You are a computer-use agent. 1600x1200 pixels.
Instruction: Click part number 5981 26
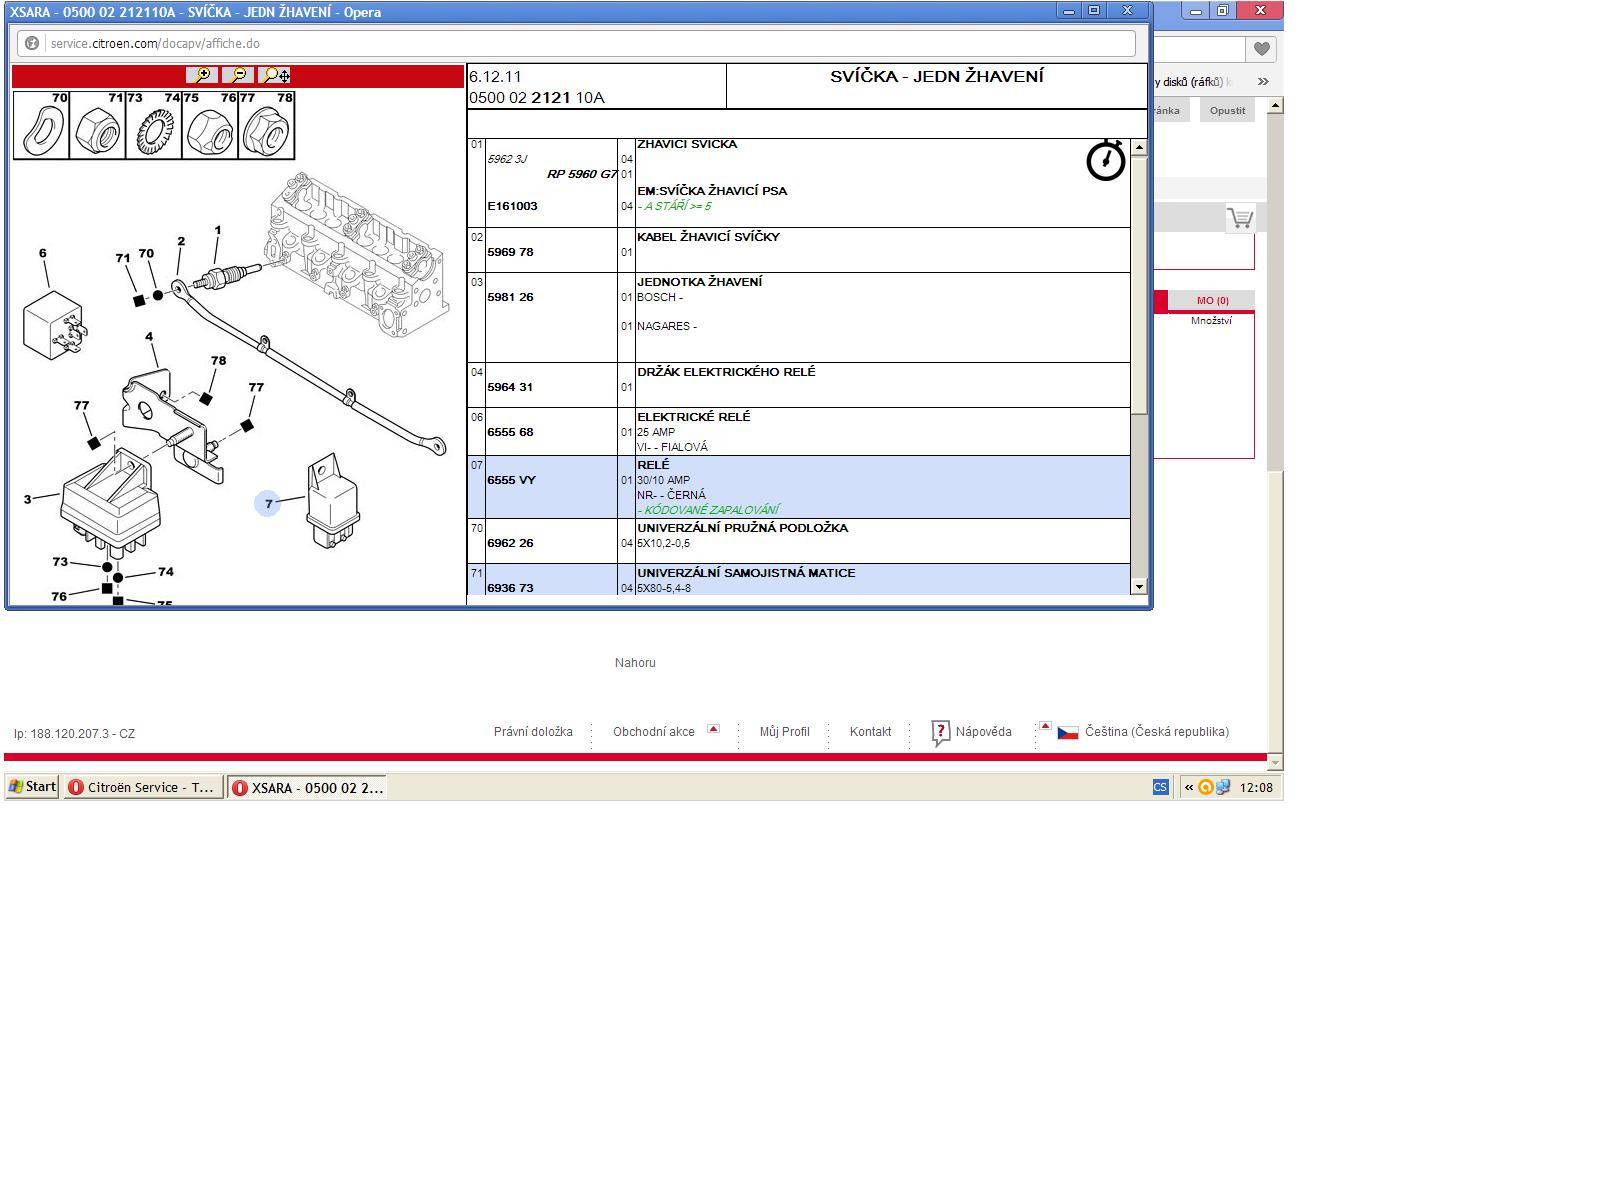(x=510, y=297)
